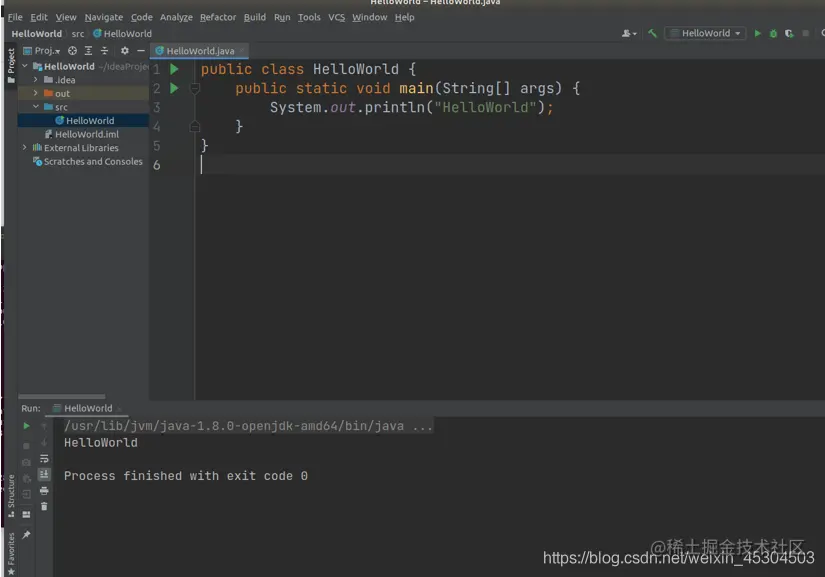Click the Project panel horizontal scrollbar
Image resolution: width=825 pixels, height=577 pixels.
click(62, 396)
